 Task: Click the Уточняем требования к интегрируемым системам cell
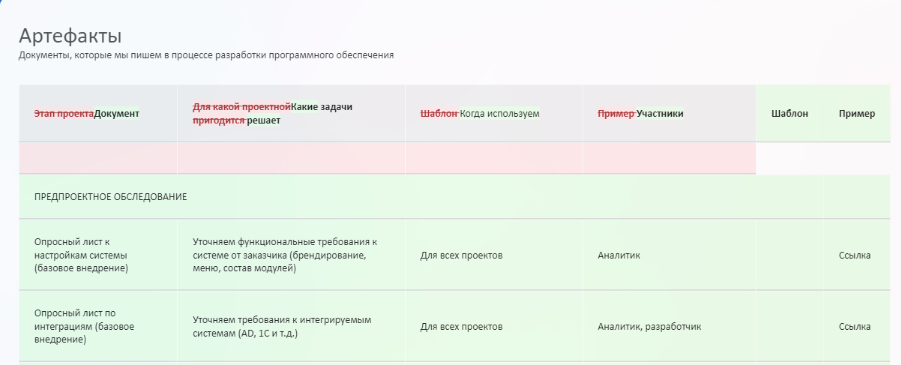[291, 326]
